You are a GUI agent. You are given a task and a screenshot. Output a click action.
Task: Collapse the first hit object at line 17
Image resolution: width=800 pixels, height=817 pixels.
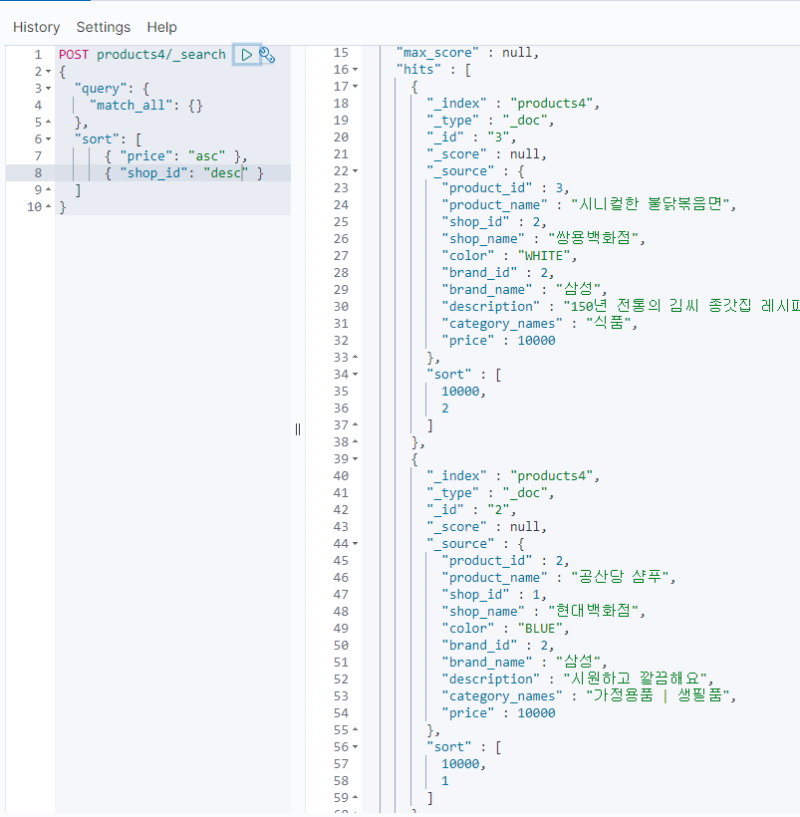[355, 86]
